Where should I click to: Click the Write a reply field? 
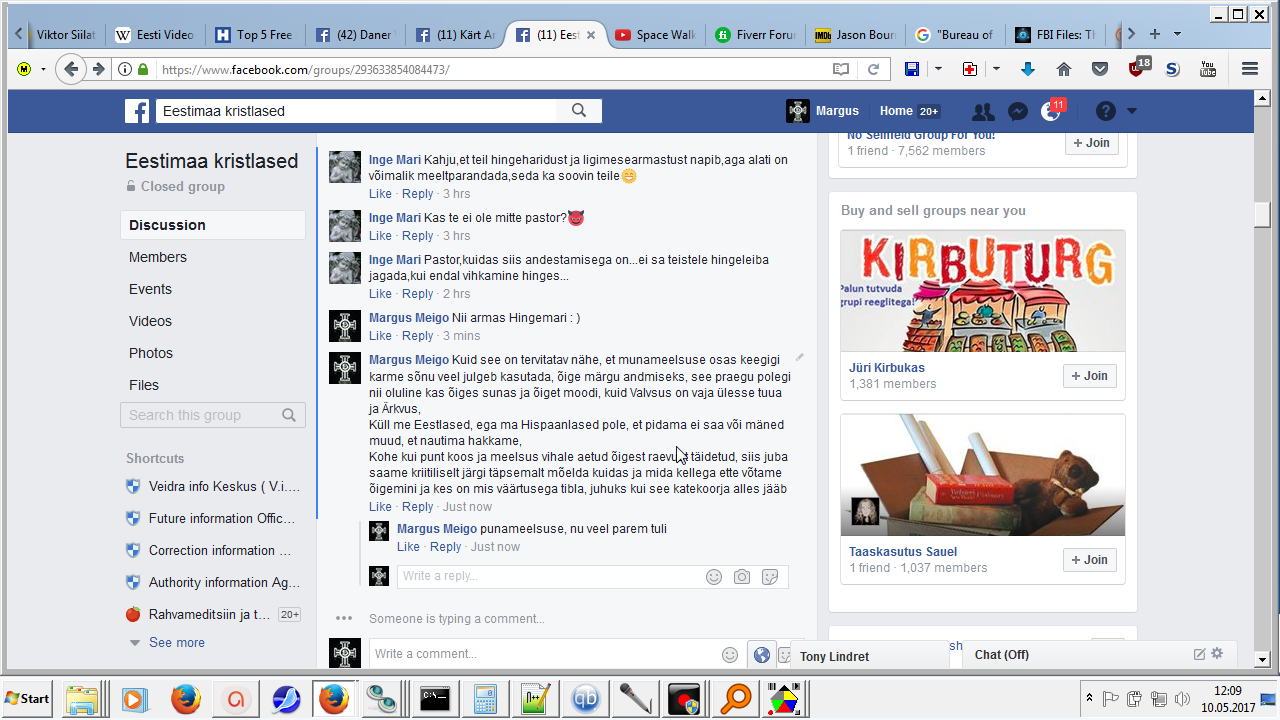548,576
